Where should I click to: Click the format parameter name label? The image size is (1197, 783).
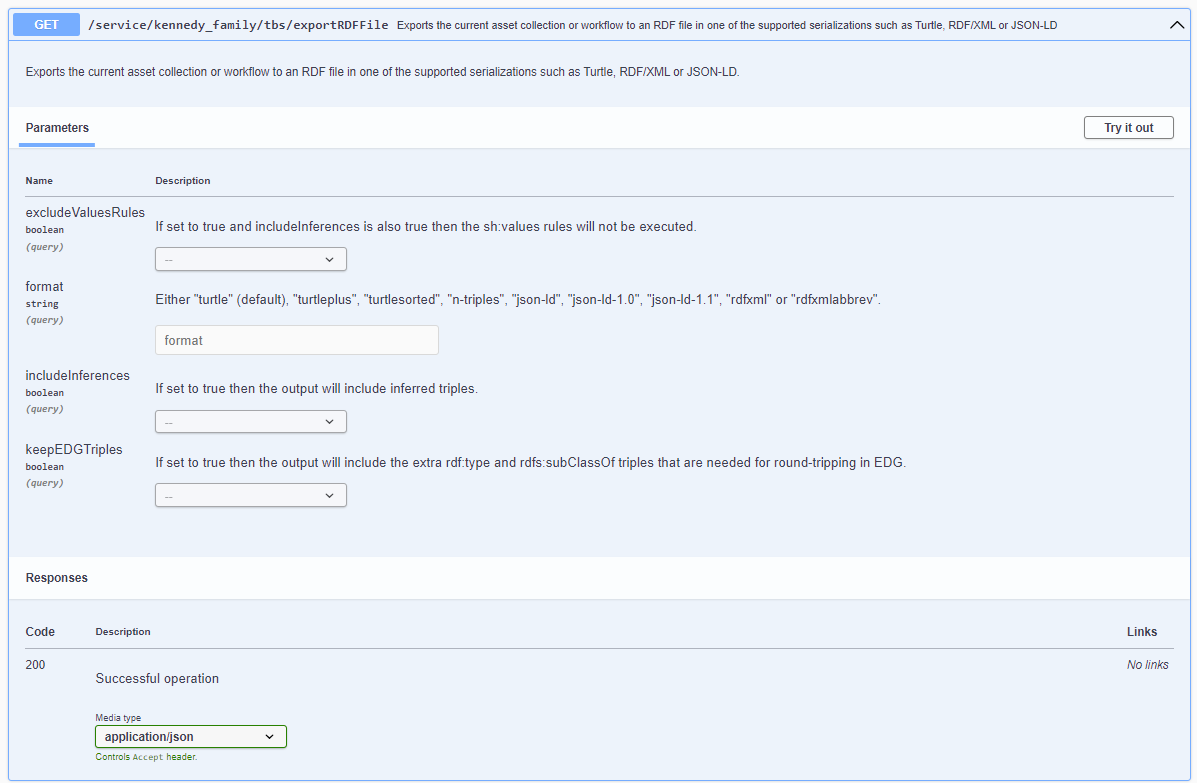pyautogui.click(x=44, y=286)
